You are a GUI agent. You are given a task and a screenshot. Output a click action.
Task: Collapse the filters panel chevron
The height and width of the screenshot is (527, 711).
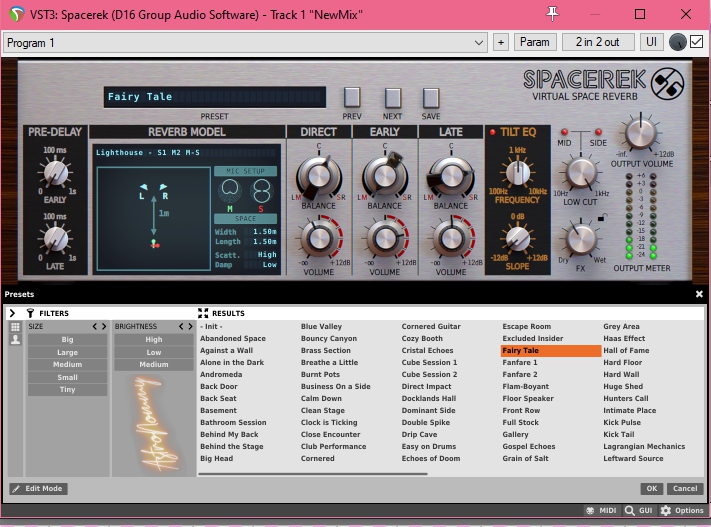[x=12, y=313]
